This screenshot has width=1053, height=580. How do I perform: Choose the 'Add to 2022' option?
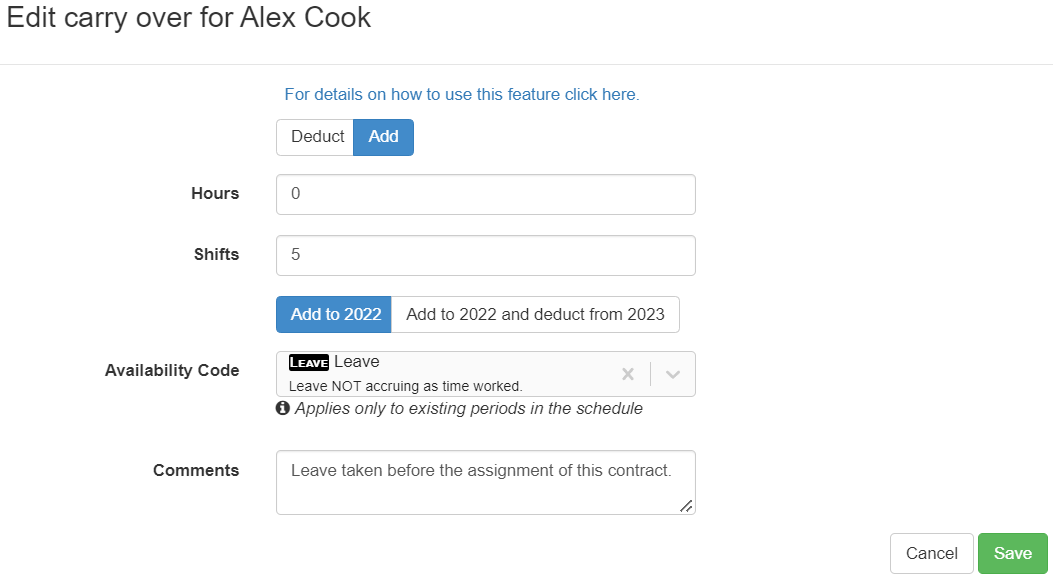point(335,314)
